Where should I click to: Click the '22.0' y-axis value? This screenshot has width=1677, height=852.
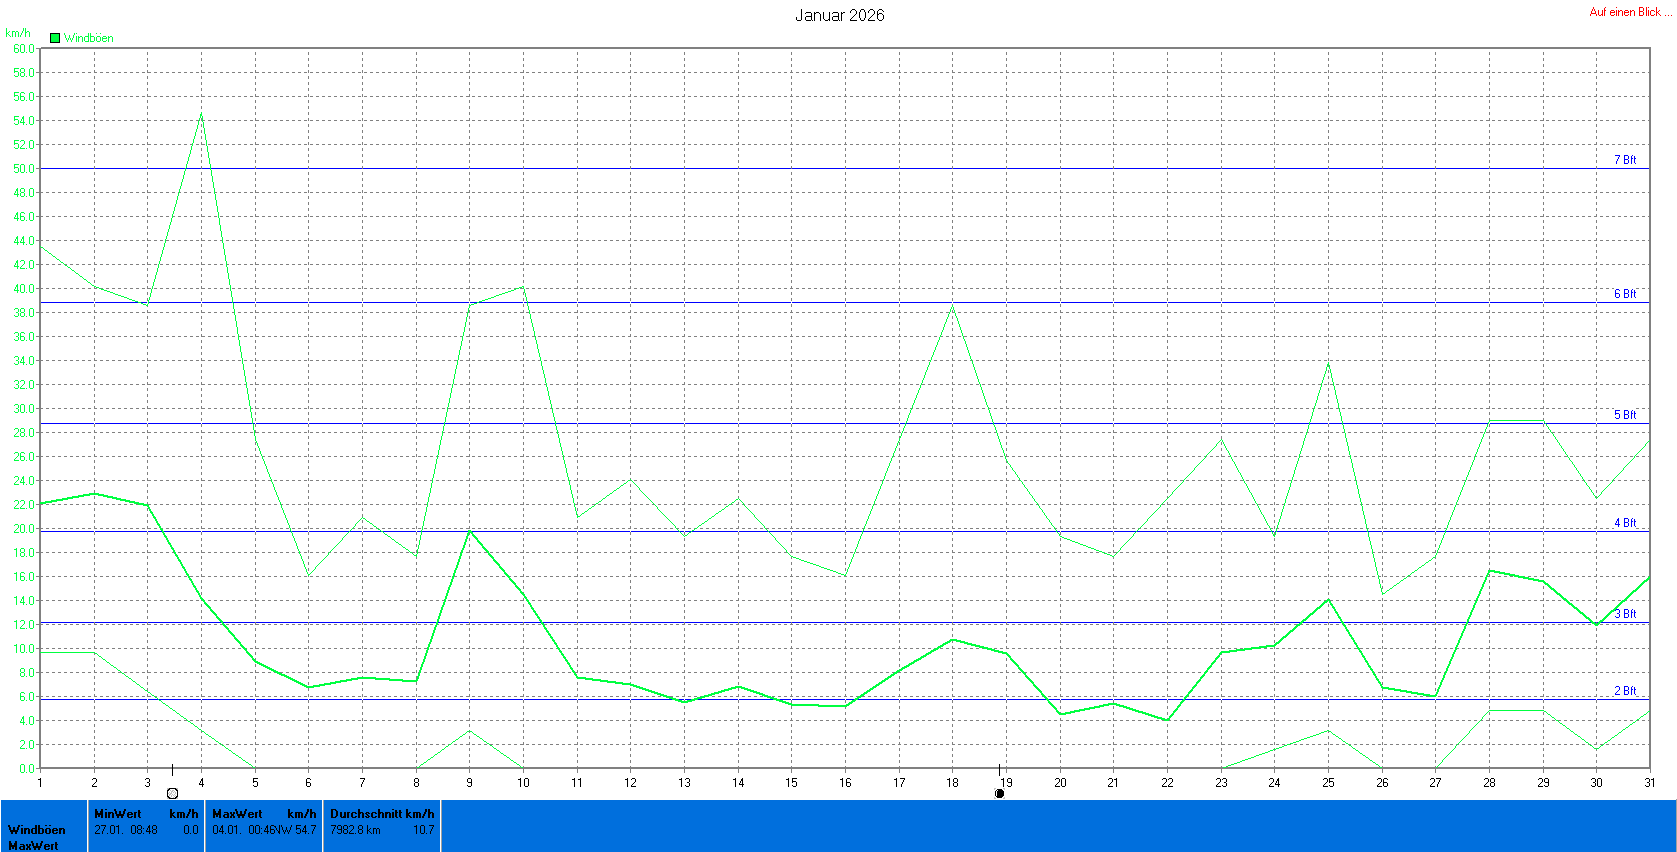tap(24, 505)
